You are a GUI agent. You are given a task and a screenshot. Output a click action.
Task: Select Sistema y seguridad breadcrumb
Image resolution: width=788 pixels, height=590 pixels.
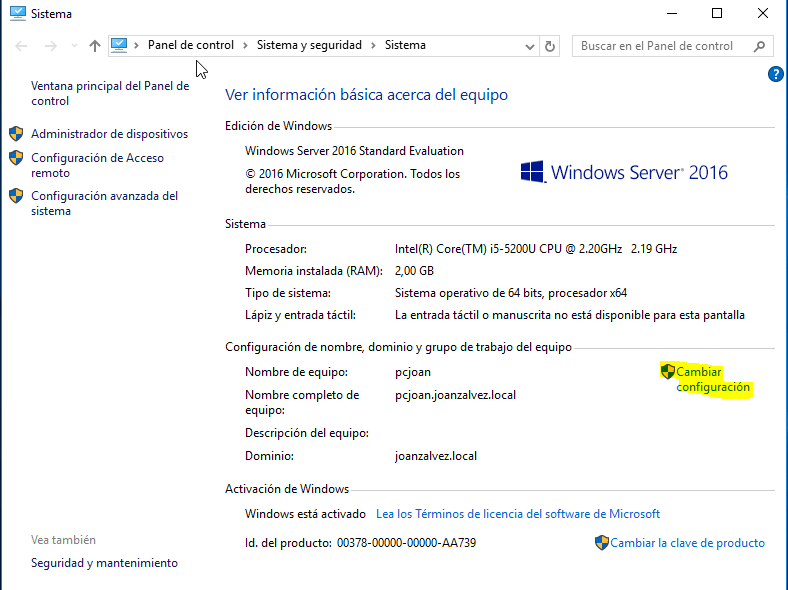pos(309,45)
